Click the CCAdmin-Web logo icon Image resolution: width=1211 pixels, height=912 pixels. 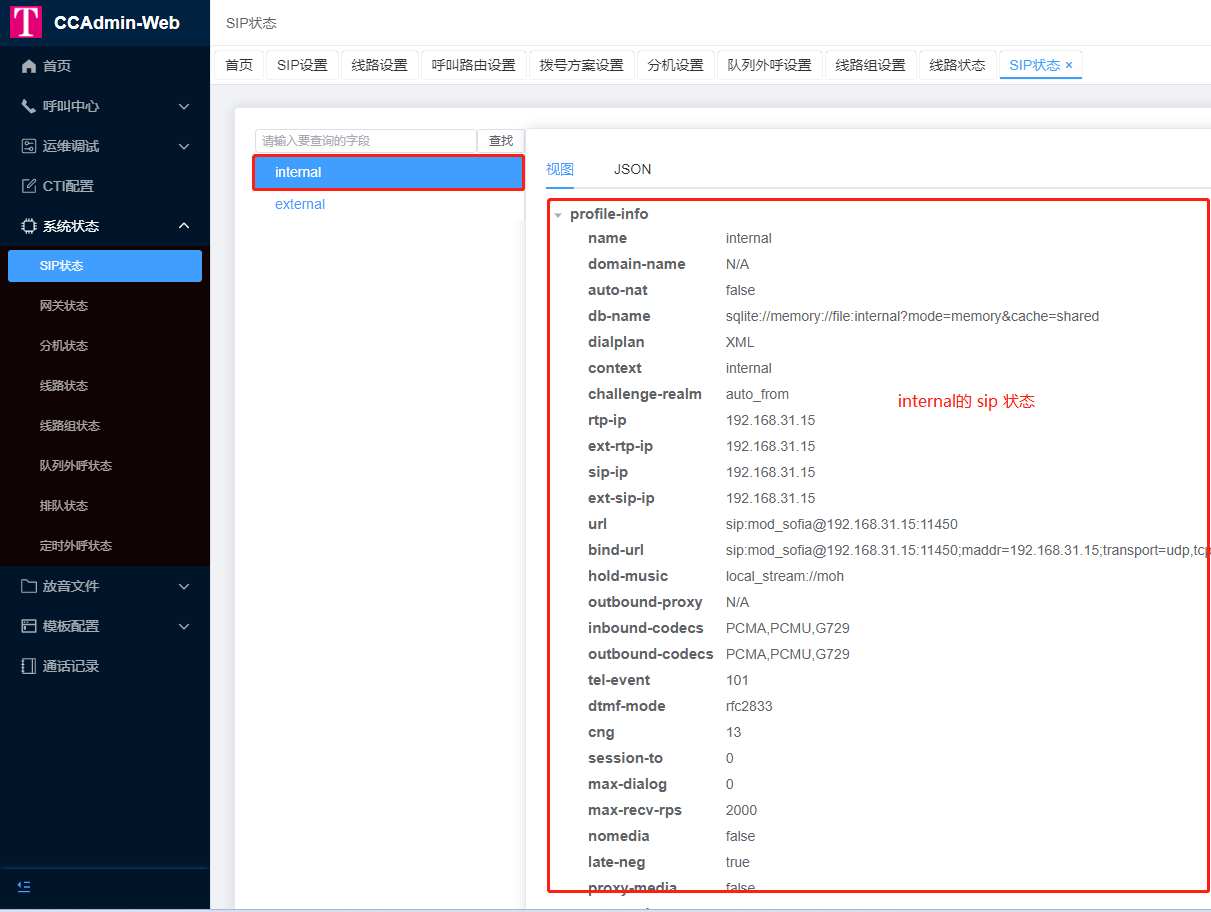pyautogui.click(x=26, y=22)
